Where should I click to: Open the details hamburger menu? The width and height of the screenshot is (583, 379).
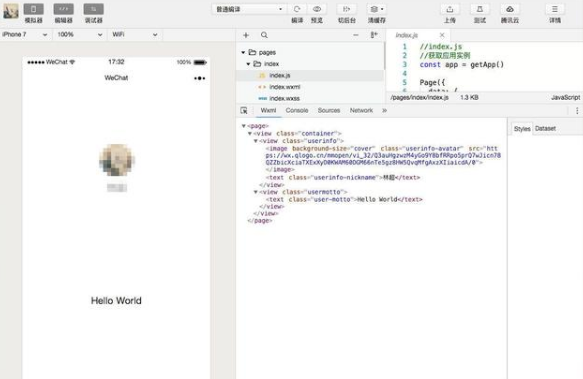[555, 9]
